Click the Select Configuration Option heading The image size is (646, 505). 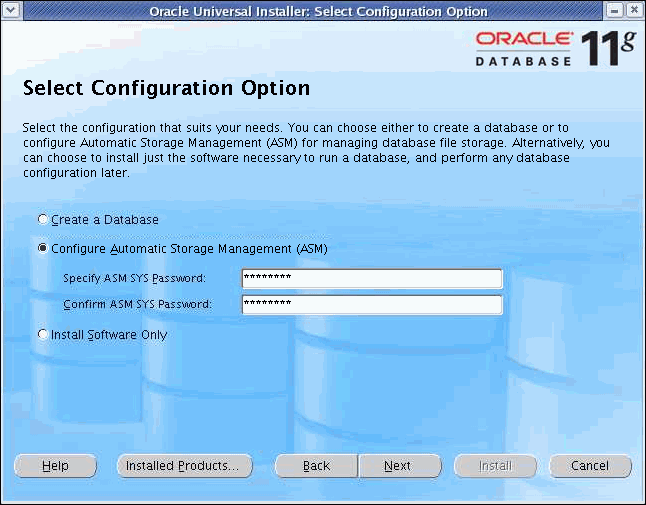click(166, 88)
